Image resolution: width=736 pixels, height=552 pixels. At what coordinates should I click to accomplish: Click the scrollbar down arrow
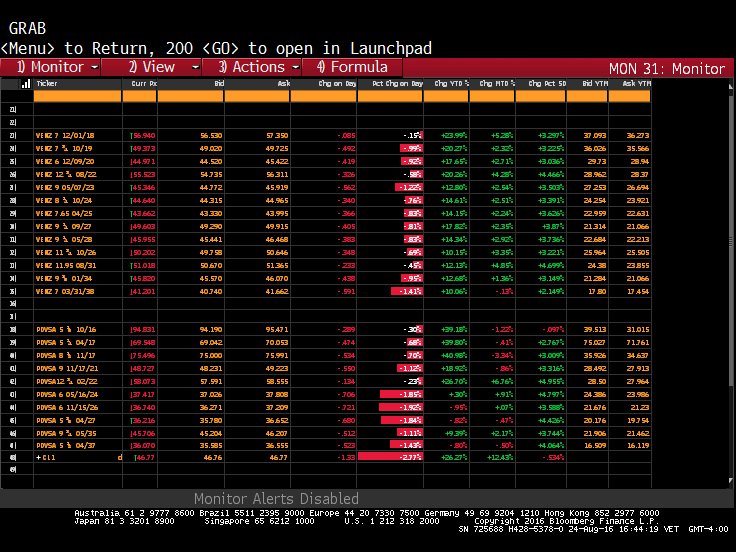click(x=730, y=480)
